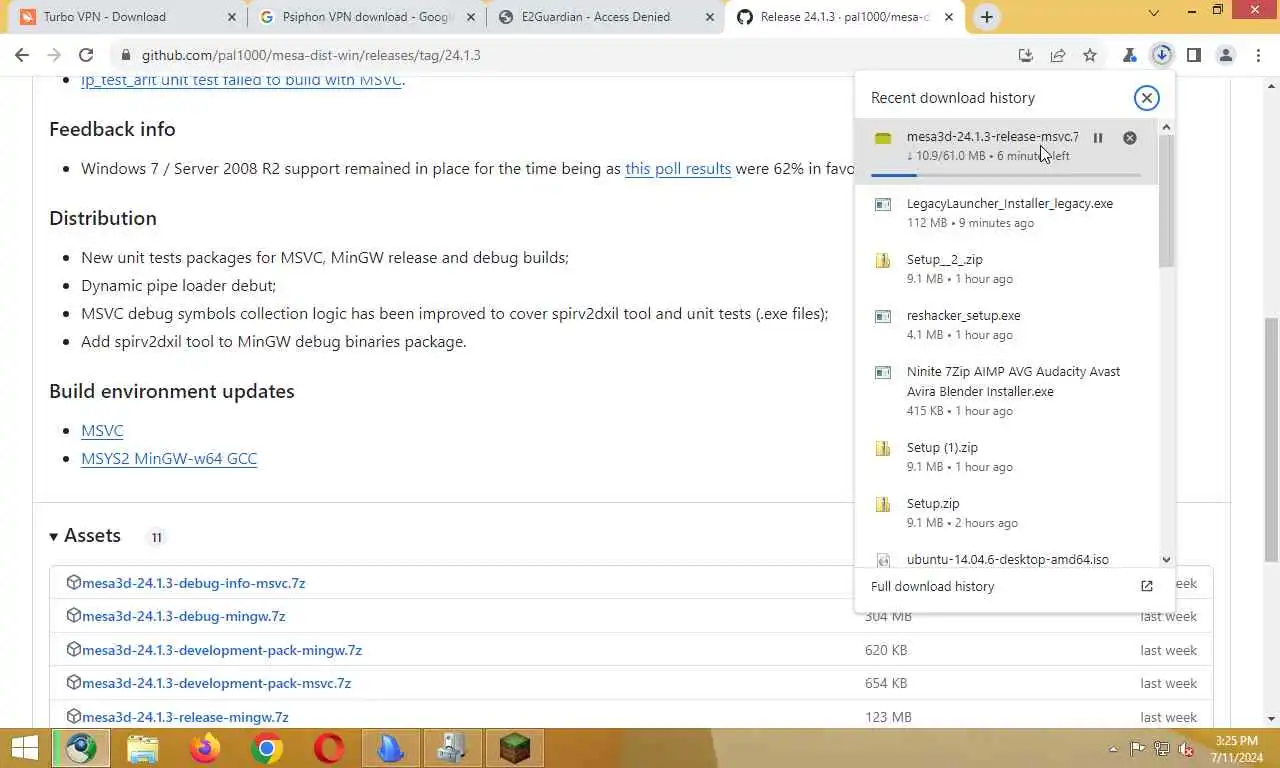Switch to the Psiphon VPN download tab
The height and width of the screenshot is (768, 1280).
pyautogui.click(x=366, y=17)
